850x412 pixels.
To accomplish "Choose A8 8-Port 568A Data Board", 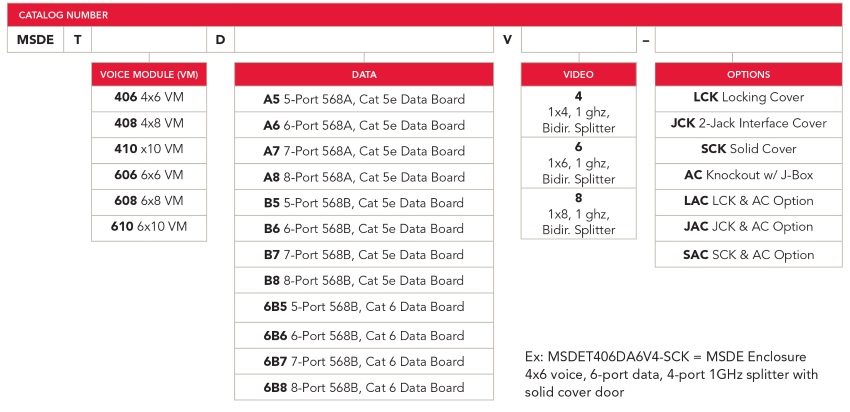I will pos(364,177).
